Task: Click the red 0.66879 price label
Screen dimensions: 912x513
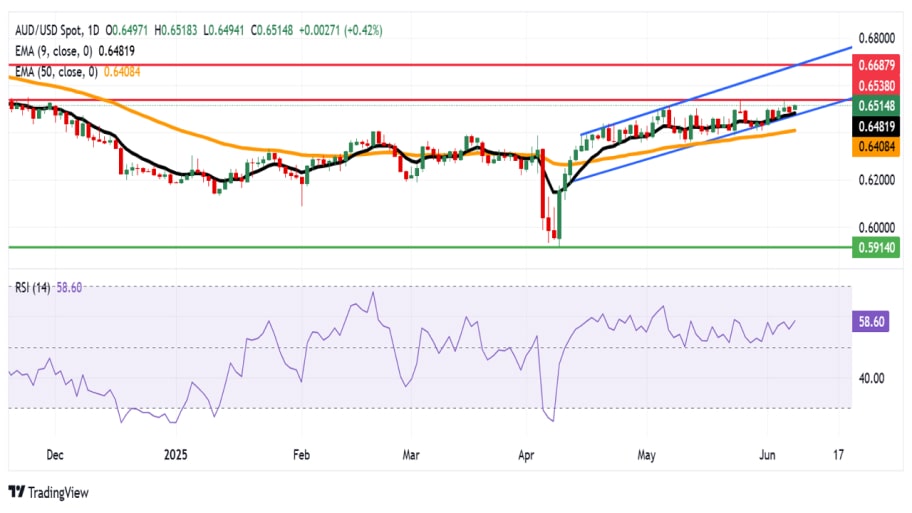Action: click(x=876, y=65)
